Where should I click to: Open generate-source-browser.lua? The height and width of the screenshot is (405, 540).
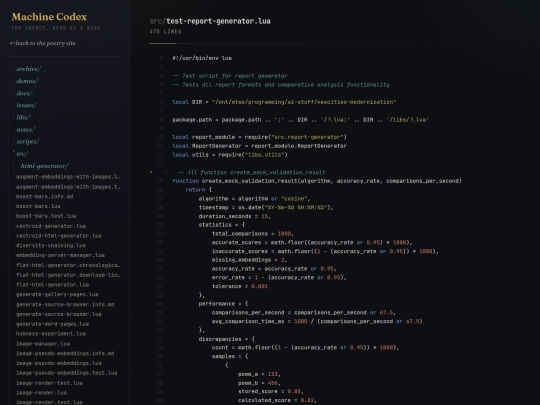click(59, 314)
